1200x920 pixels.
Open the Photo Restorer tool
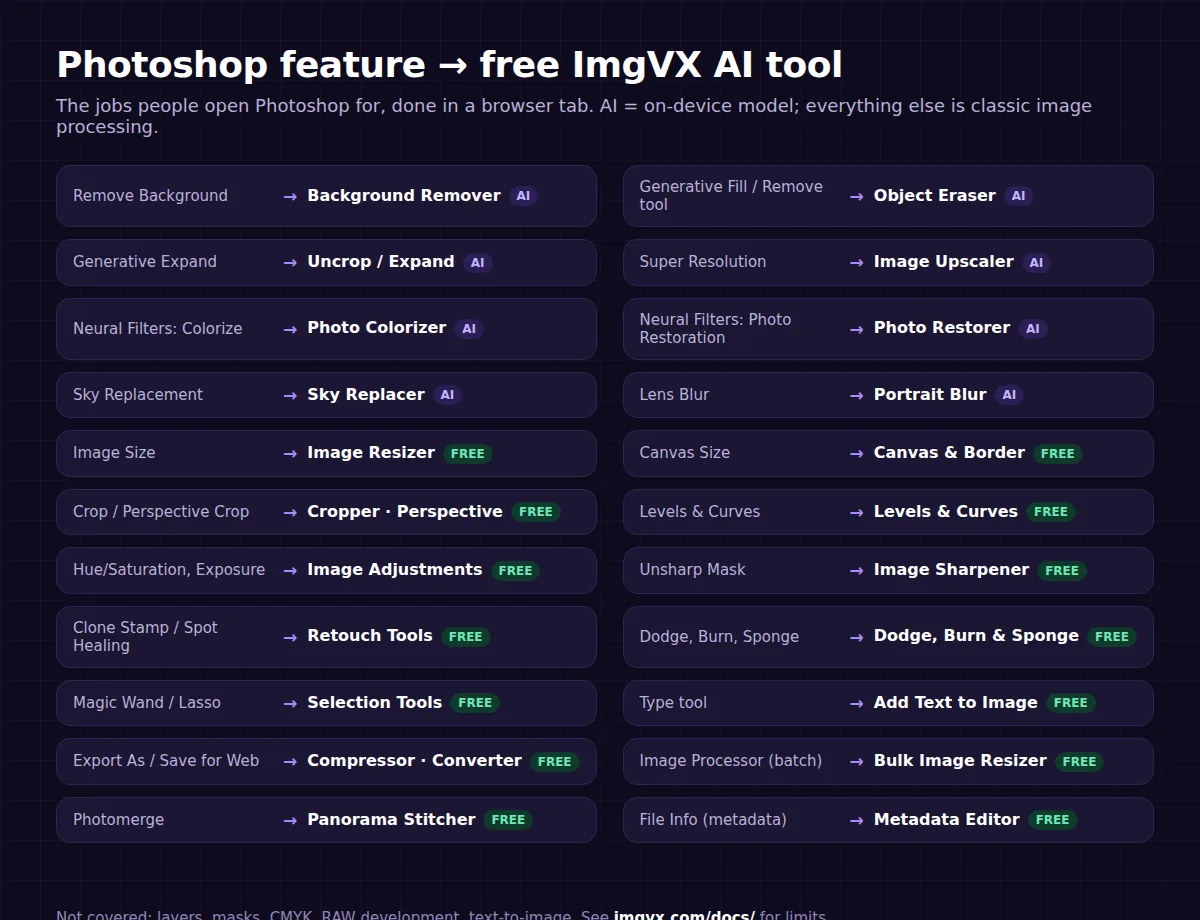point(942,328)
